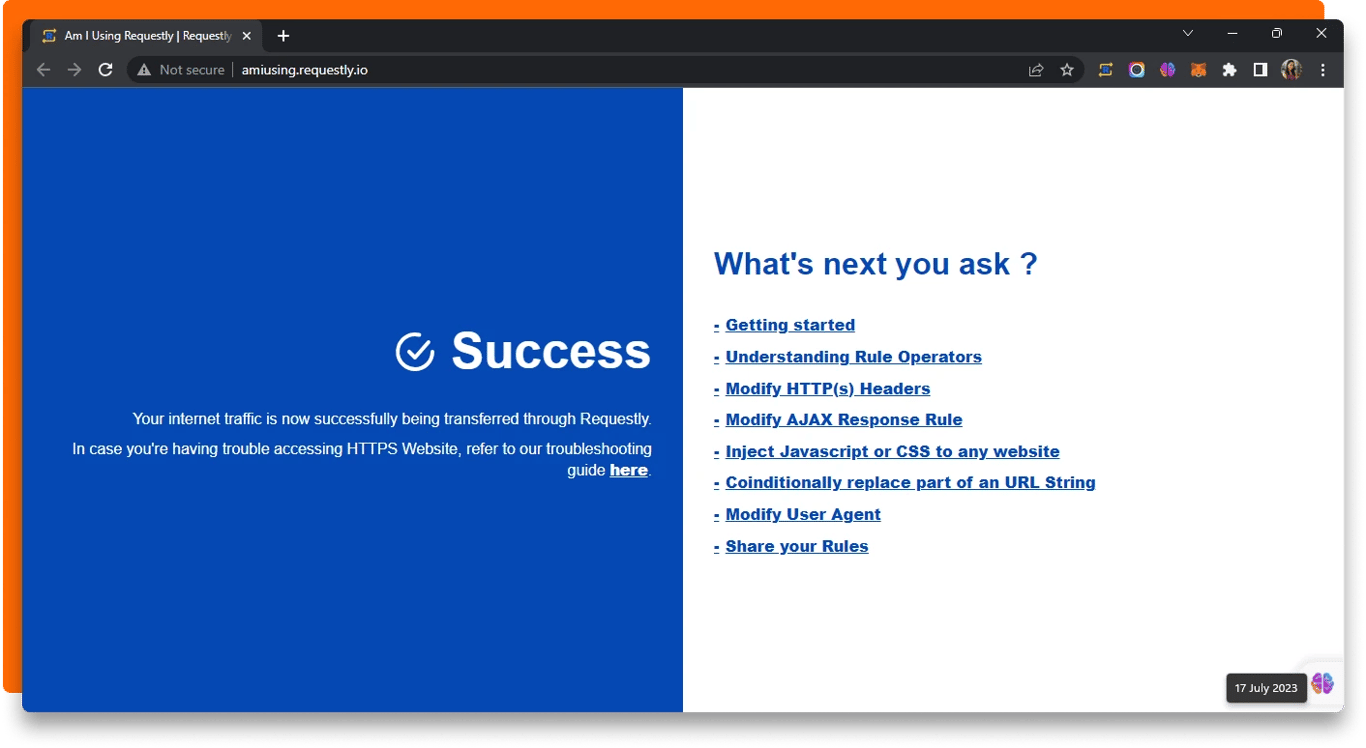Bookmark this page with the star icon
Viewport: 1366px width, 748px height.
coord(1067,70)
